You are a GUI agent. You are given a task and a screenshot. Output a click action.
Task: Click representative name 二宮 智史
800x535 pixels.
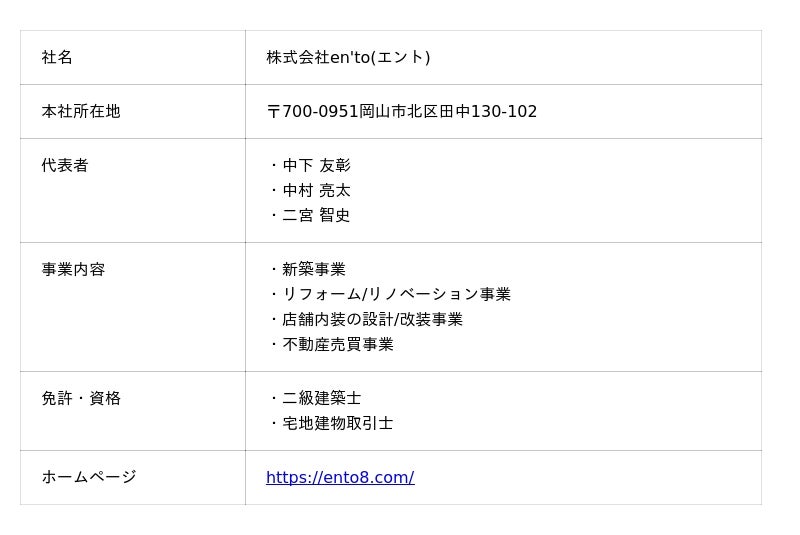[x=316, y=216]
